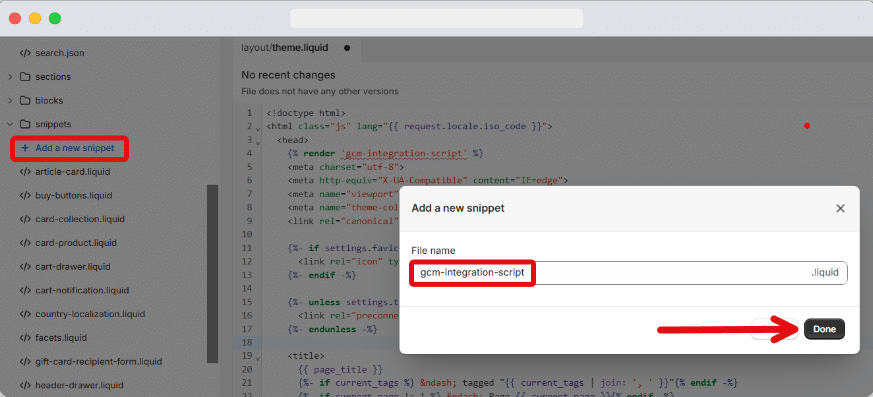Click line number 18 in the gutter
The image size is (873, 397).
click(247, 342)
